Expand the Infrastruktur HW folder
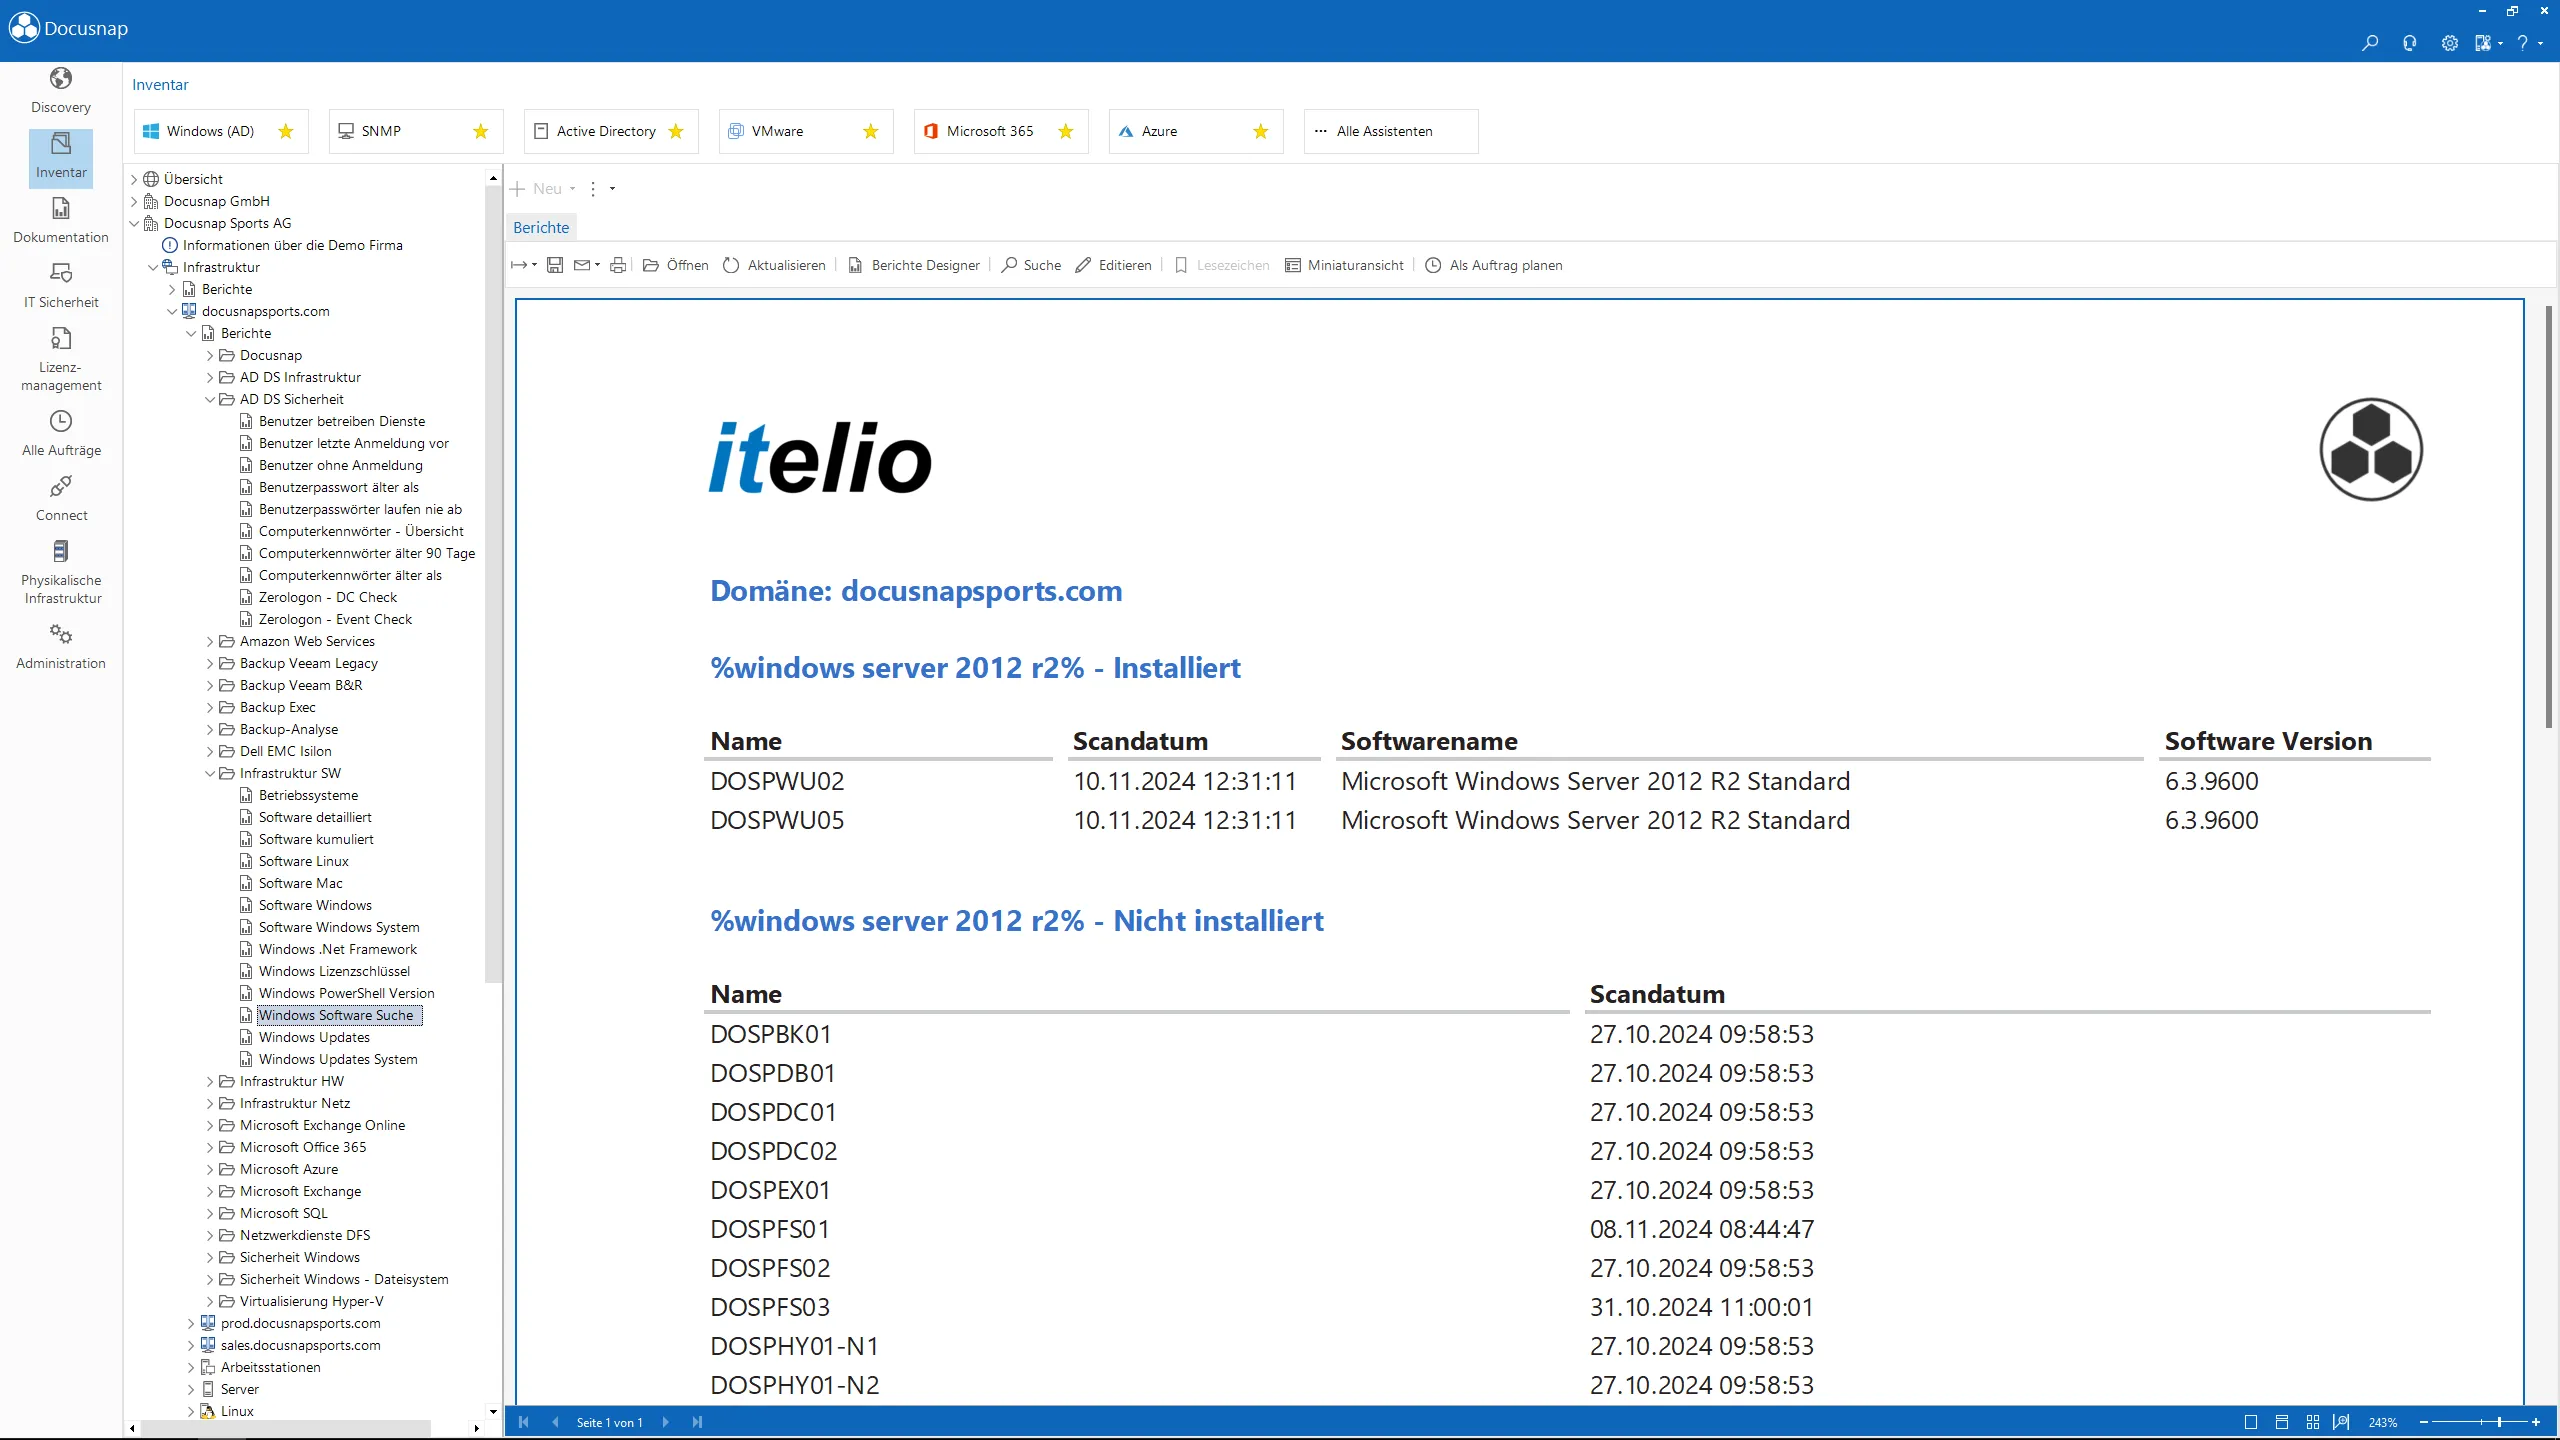Image resolution: width=2560 pixels, height=1440 pixels. click(210, 1081)
